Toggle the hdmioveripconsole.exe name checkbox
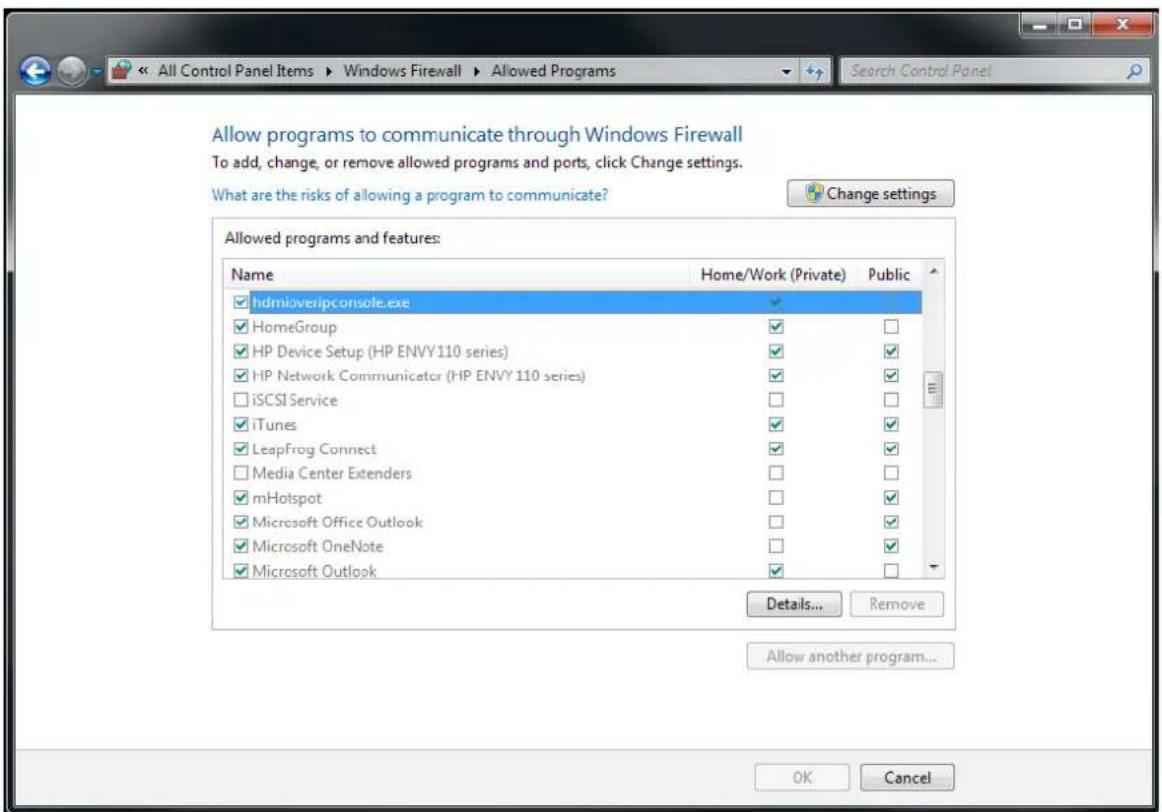1162x812 pixels. [240, 302]
